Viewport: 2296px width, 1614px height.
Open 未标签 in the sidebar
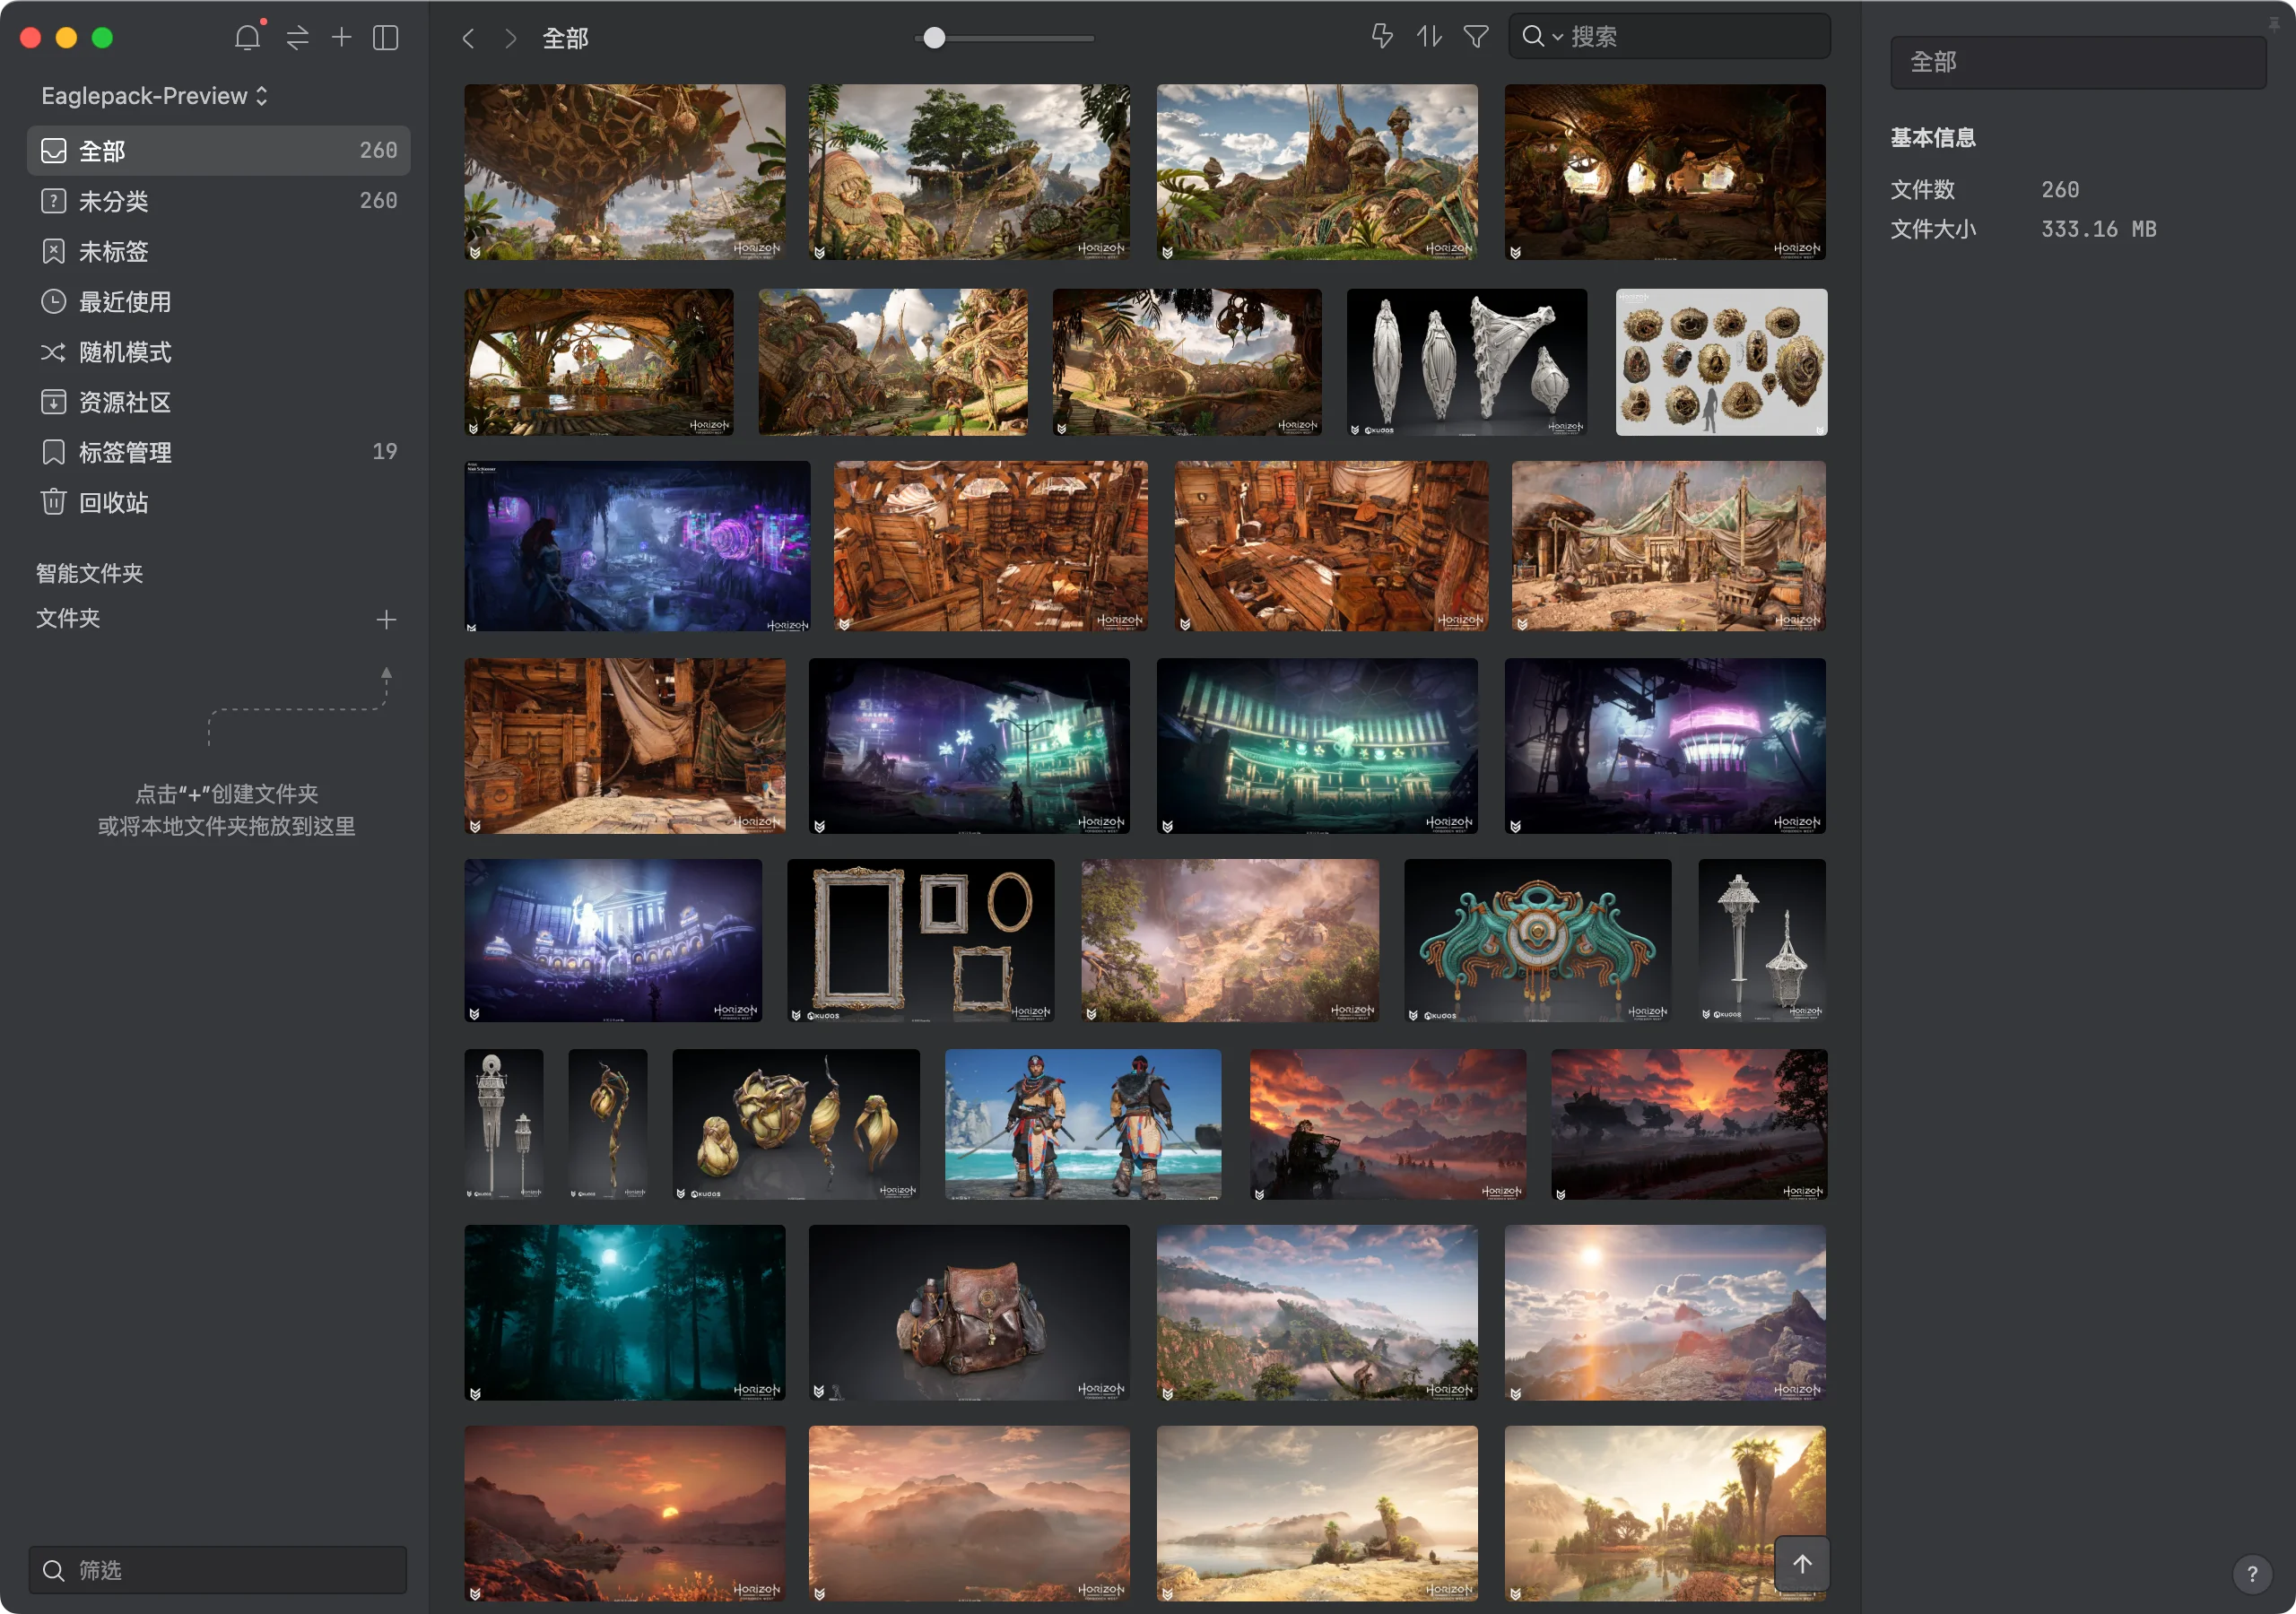218,251
